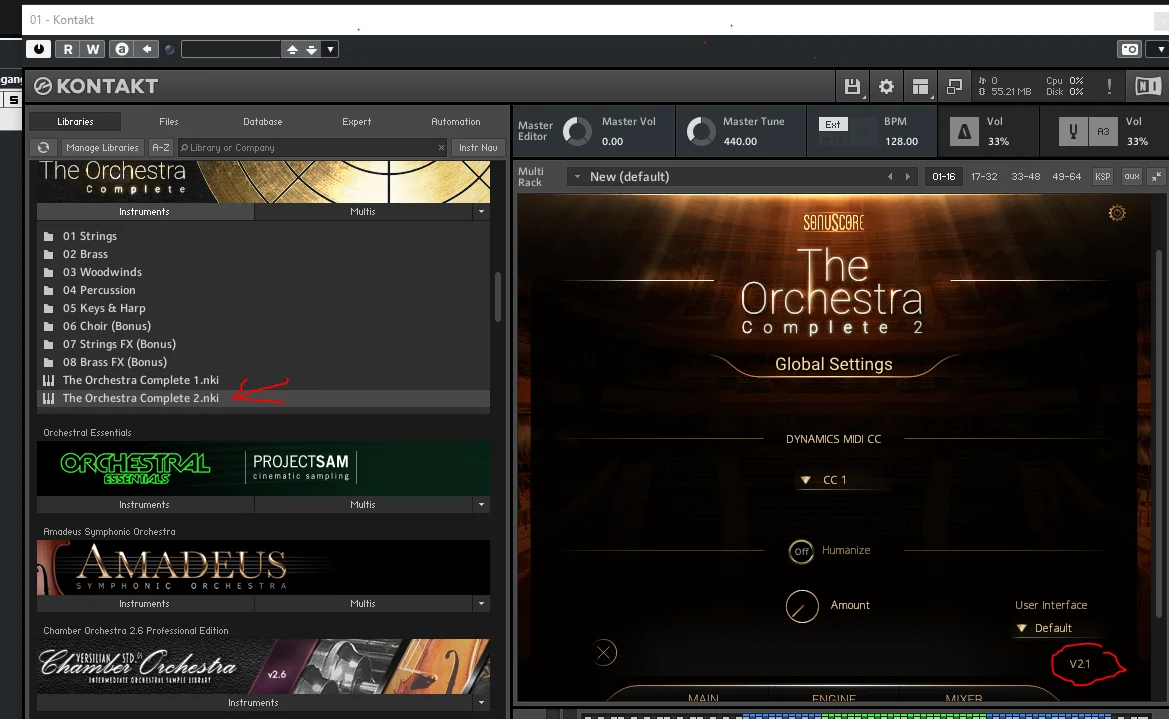Image resolution: width=1169 pixels, height=719 pixels.
Task: Click the Instr Nav button
Action: point(478,148)
